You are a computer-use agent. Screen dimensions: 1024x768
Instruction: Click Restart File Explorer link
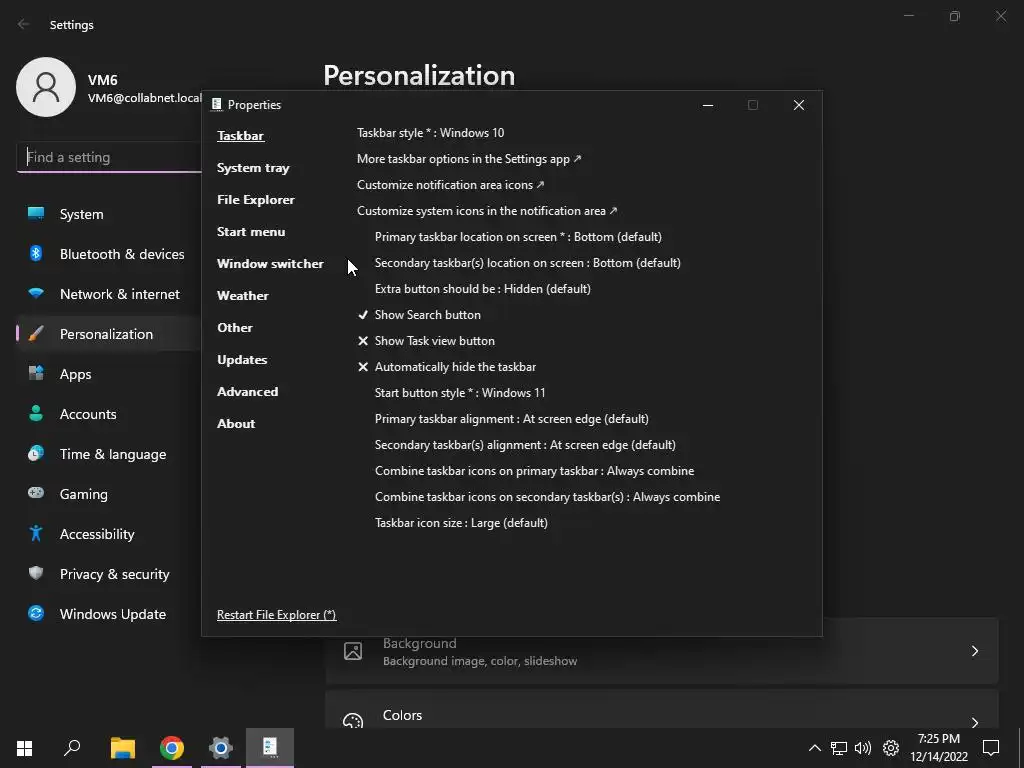coord(276,615)
